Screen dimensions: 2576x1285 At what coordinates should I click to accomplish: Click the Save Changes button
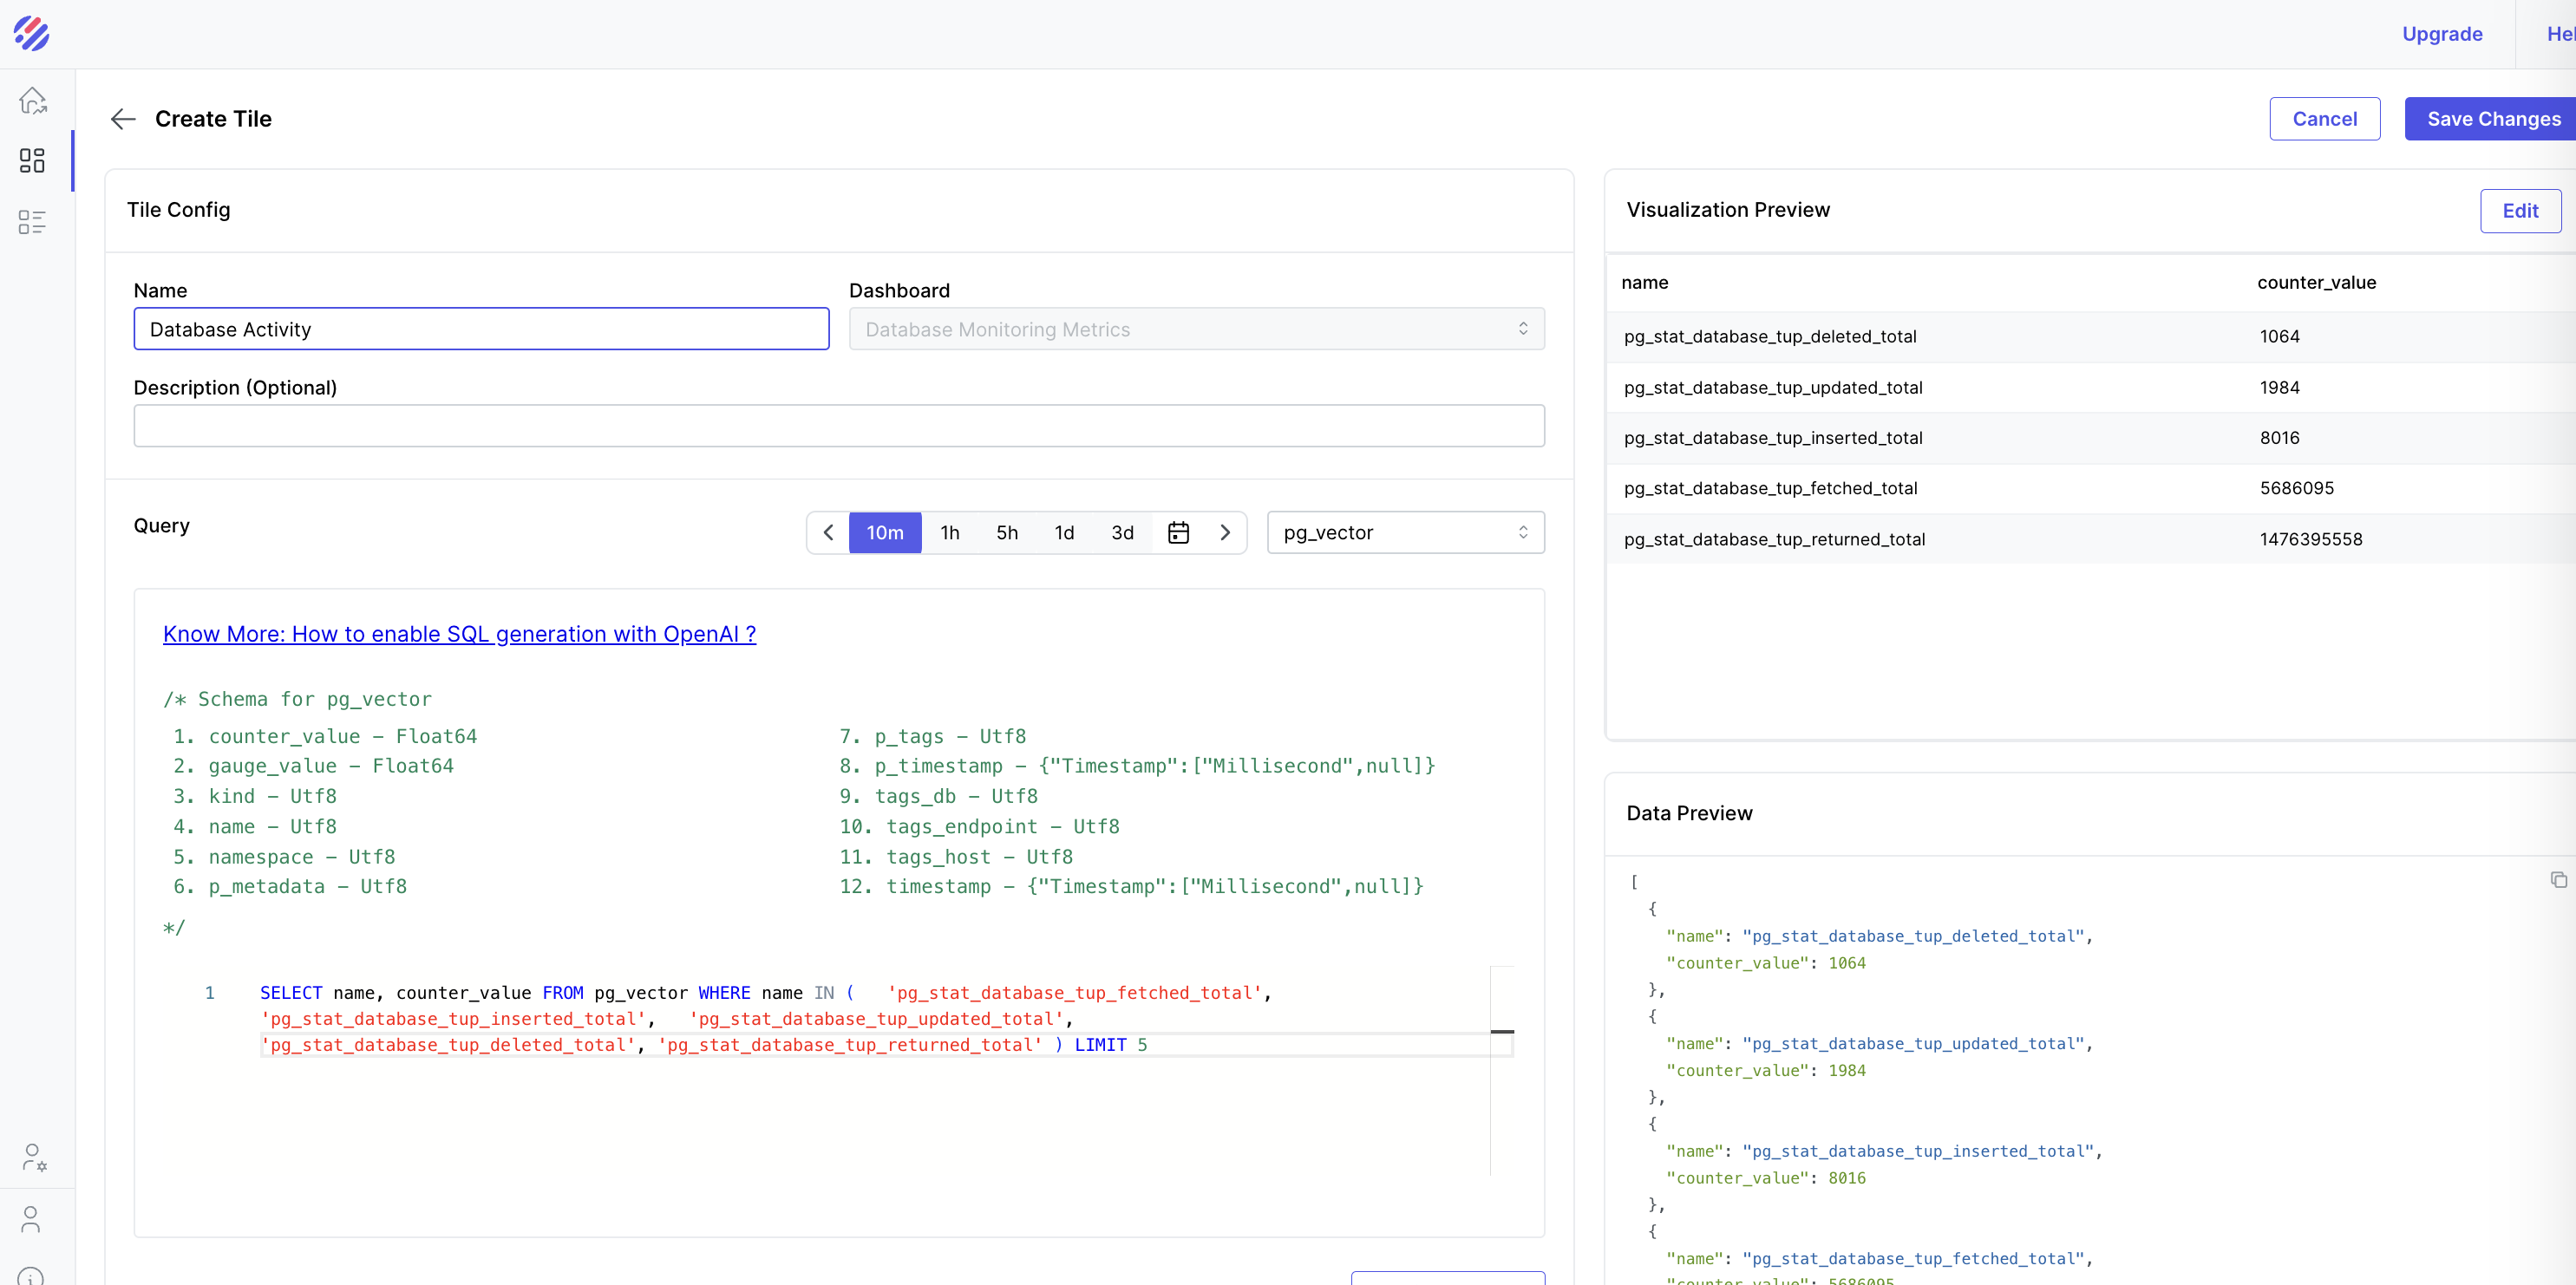pos(2492,119)
